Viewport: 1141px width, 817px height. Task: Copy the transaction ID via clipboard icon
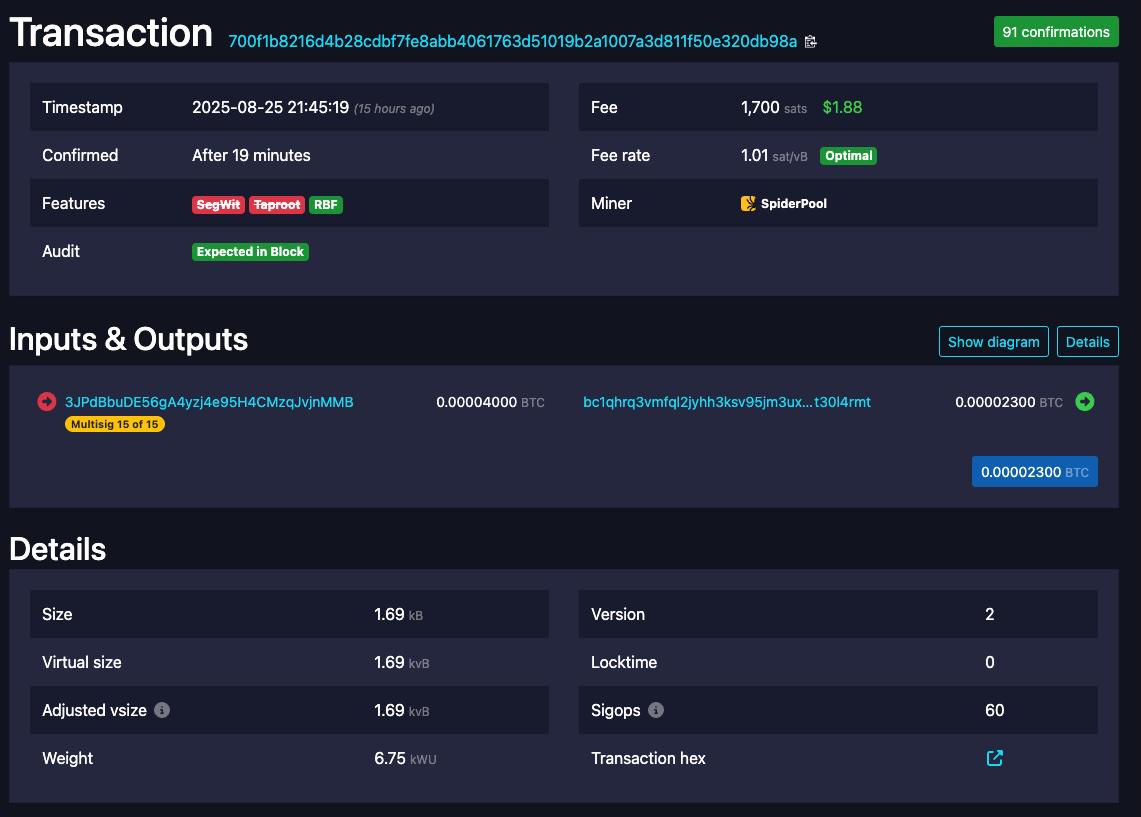click(x=811, y=42)
